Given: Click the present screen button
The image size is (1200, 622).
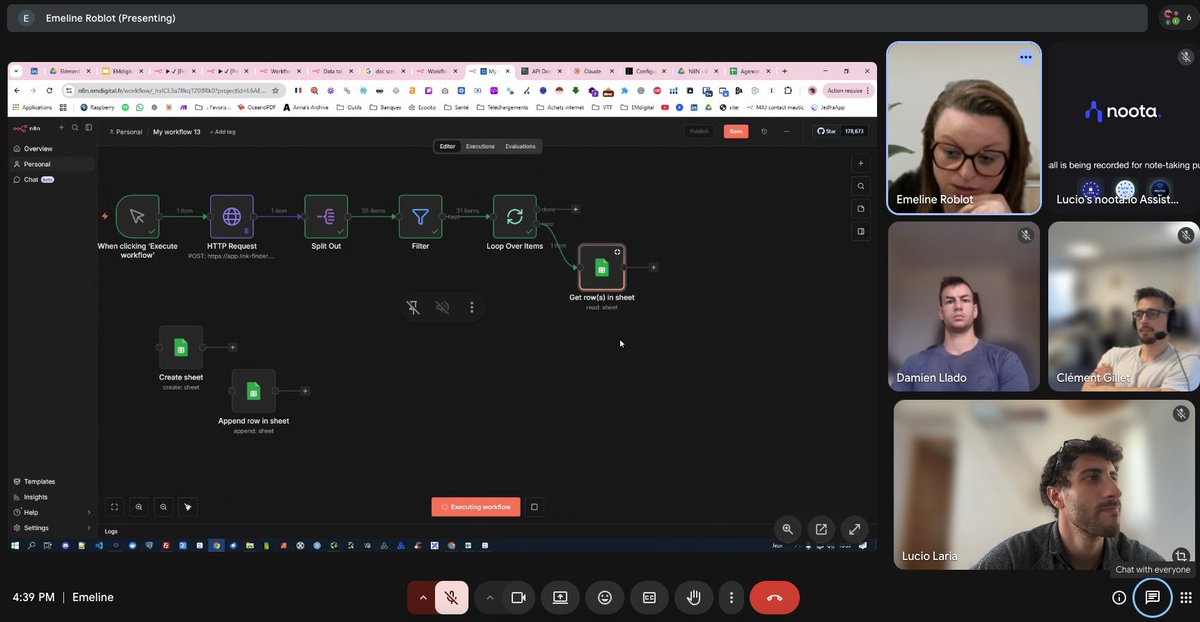Looking at the screenshot, I should [560, 597].
